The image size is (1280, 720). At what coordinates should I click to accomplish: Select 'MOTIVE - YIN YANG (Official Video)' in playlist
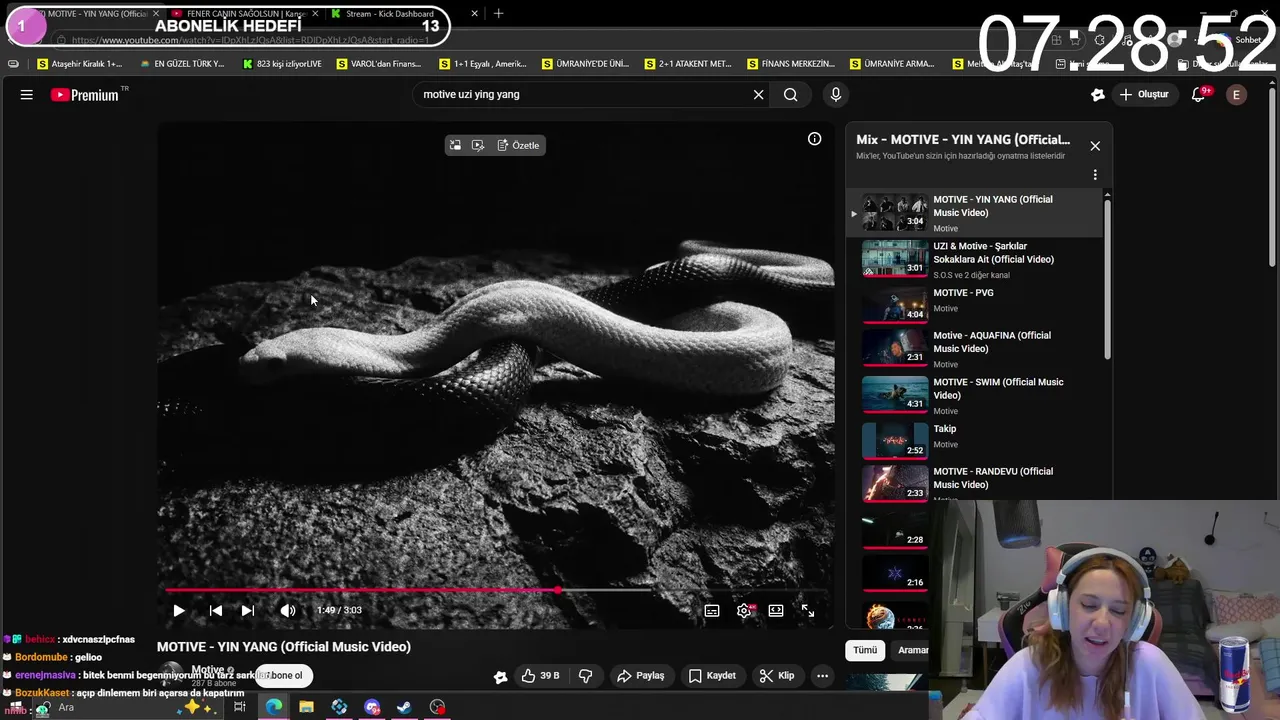[x=975, y=213]
